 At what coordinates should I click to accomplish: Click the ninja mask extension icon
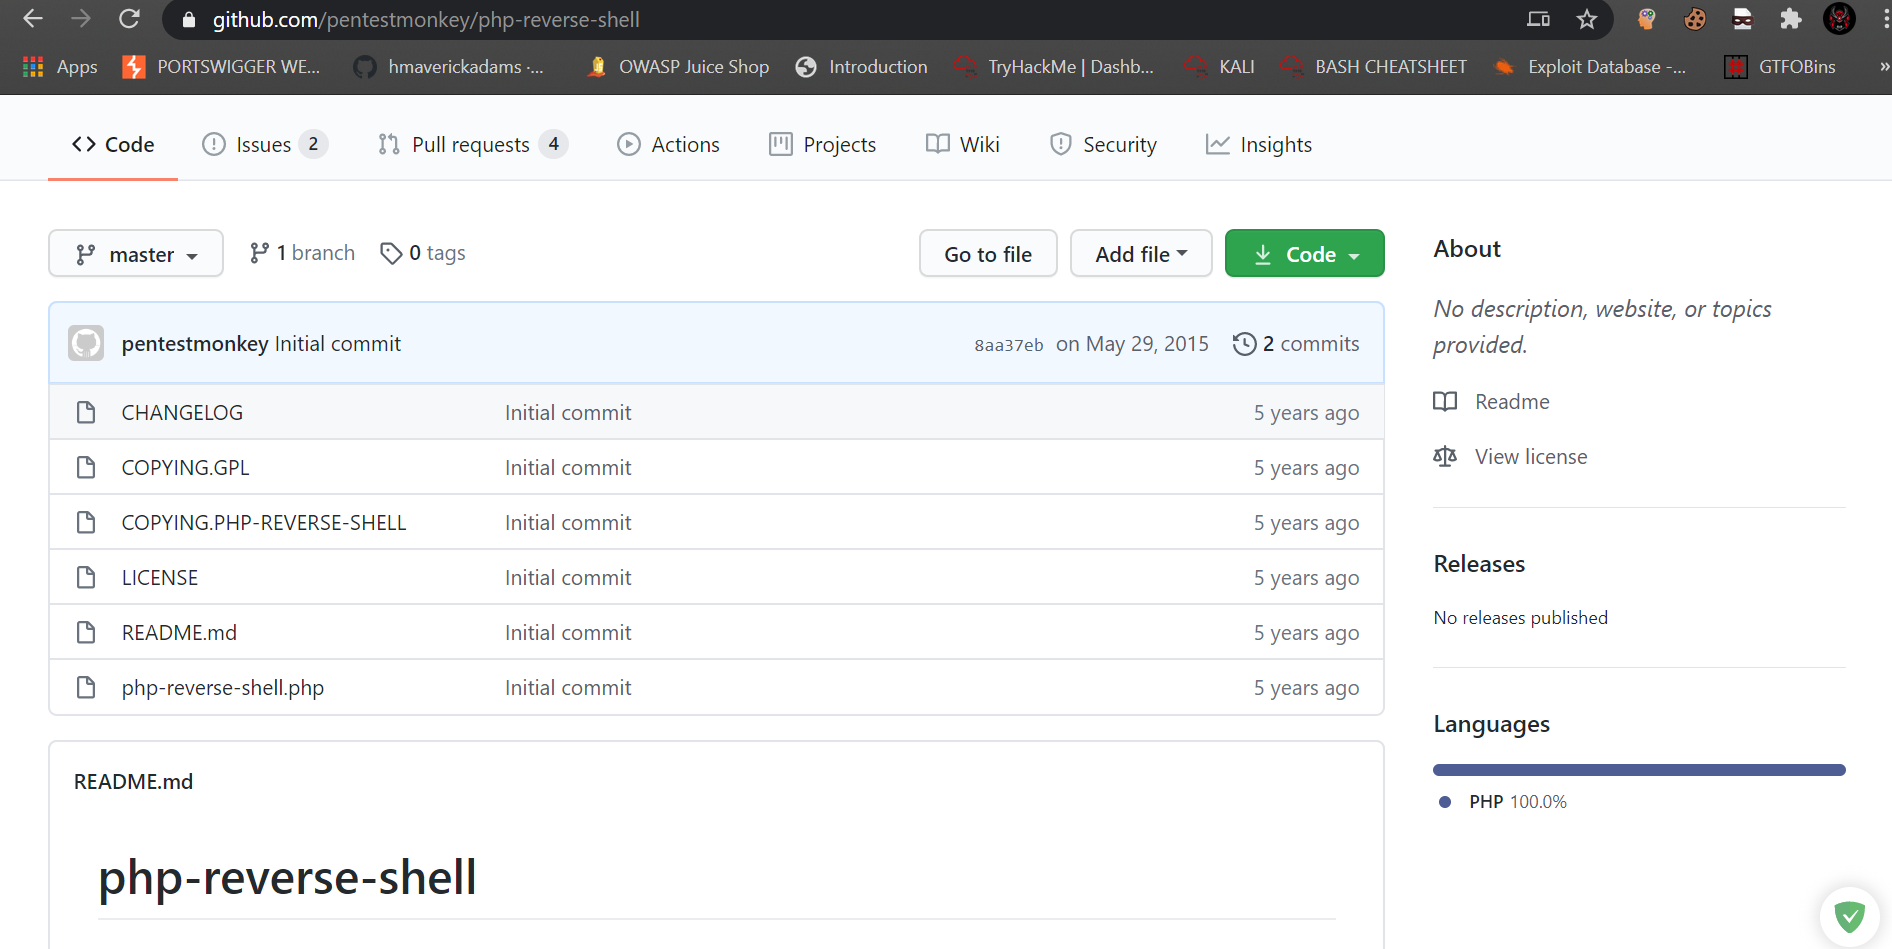(1743, 19)
